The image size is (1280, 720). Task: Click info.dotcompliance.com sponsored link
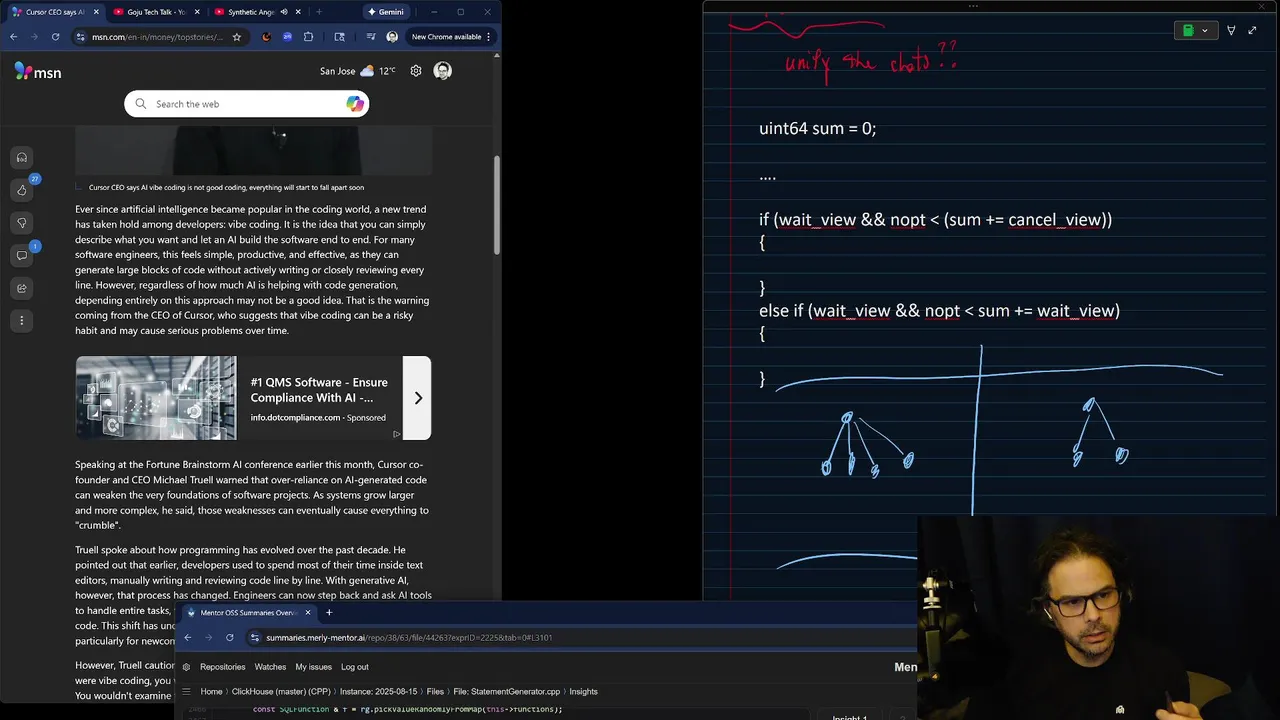pos(295,418)
